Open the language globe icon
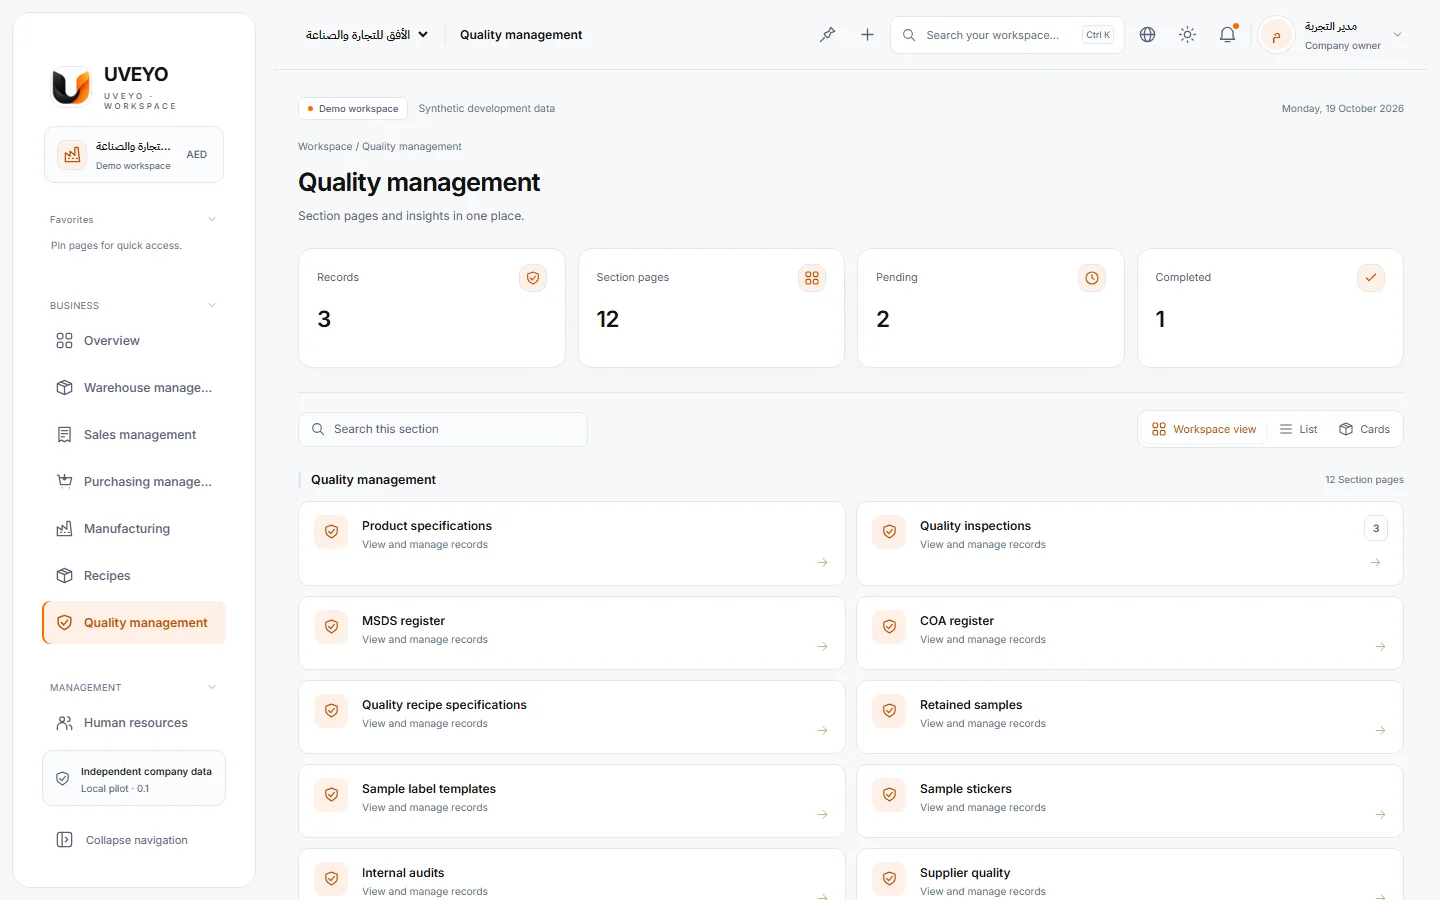 1148,35
